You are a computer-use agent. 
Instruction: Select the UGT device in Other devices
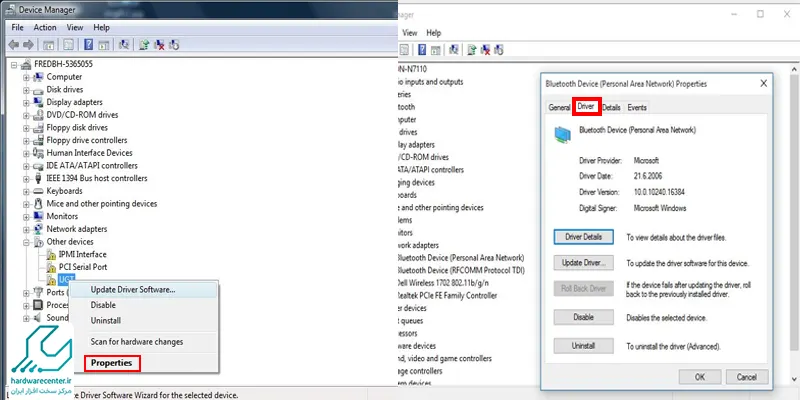pyautogui.click(x=66, y=279)
